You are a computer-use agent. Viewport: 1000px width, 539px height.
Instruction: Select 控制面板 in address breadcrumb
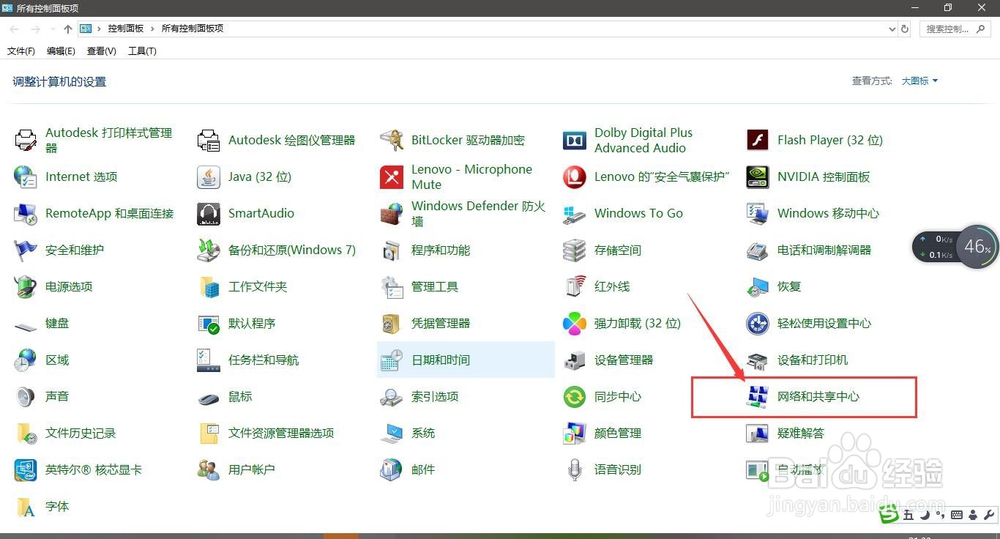[x=126, y=29]
